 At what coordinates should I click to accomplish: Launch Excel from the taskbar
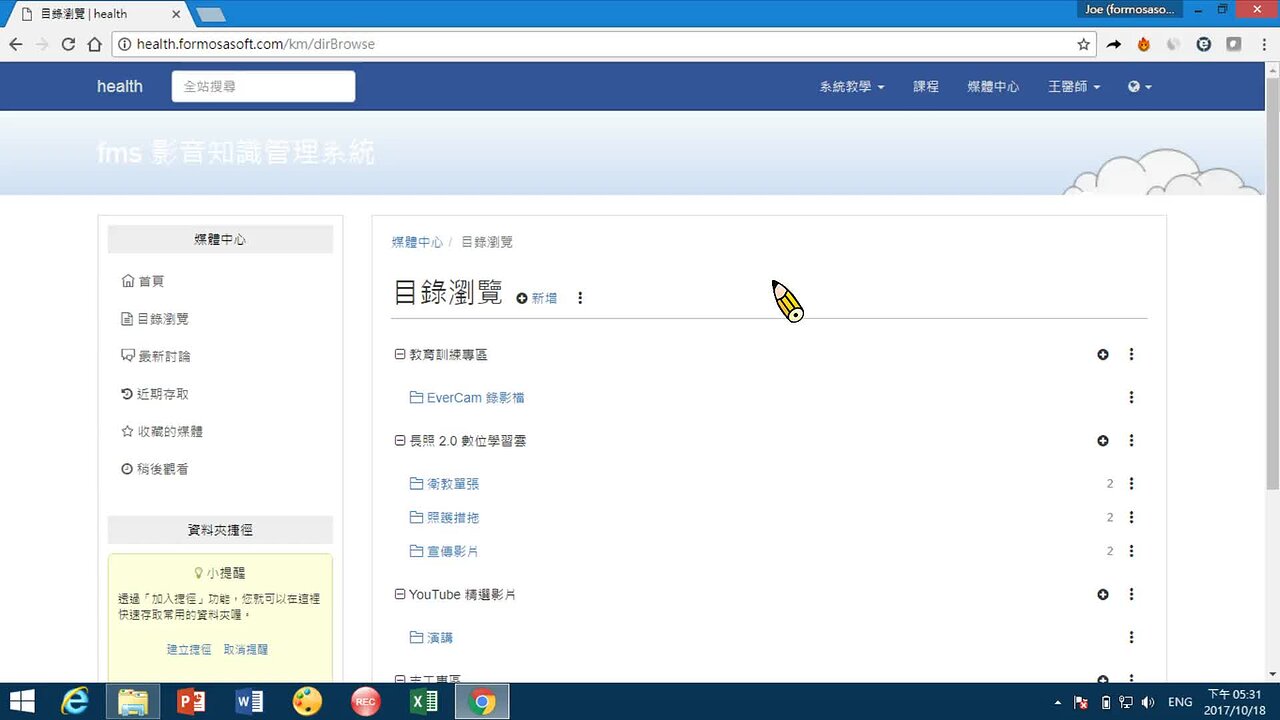(423, 700)
